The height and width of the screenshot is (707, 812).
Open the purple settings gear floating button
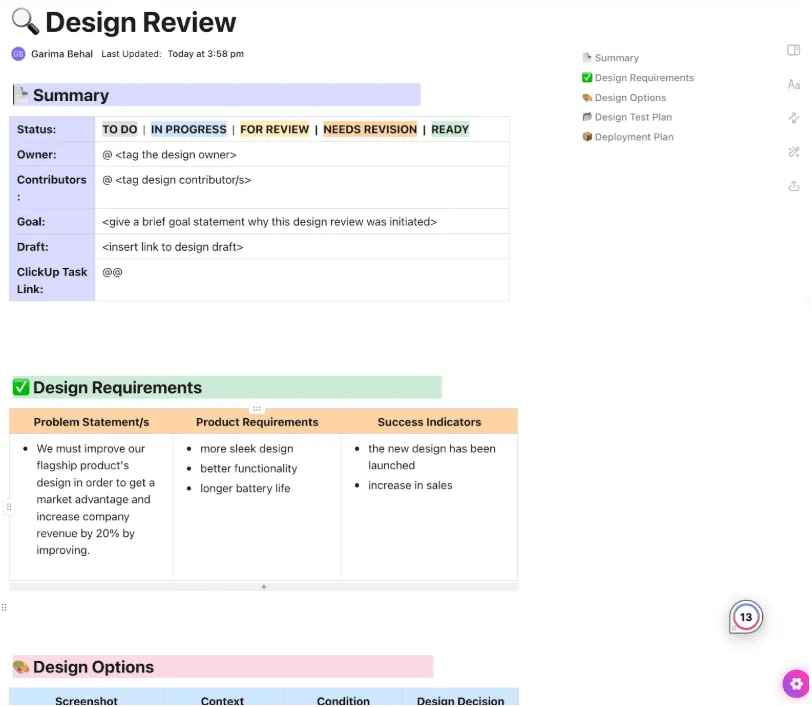click(796, 683)
